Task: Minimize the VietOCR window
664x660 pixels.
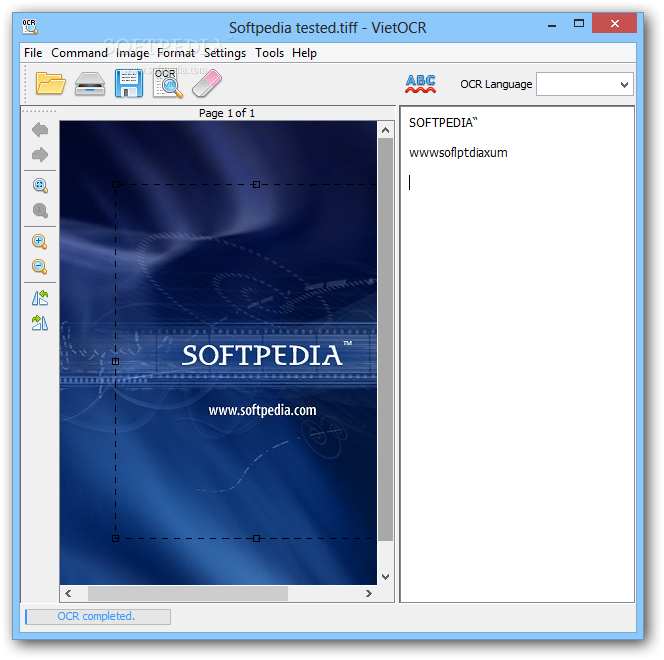Action: (x=552, y=25)
